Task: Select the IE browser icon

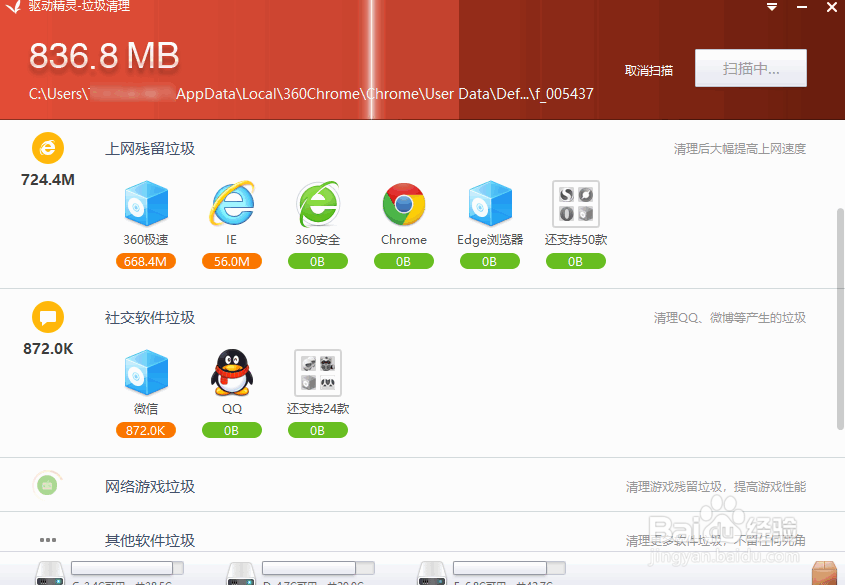Action: click(232, 204)
